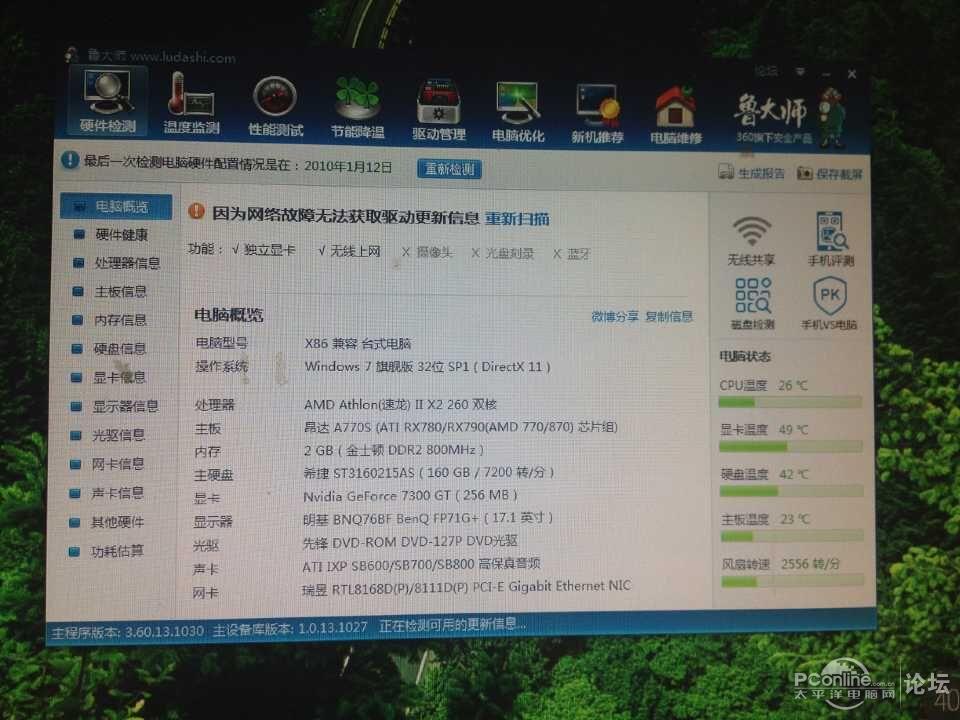Click the 主板温度 temperature bar
This screenshot has height=720, width=960.
pos(792,536)
